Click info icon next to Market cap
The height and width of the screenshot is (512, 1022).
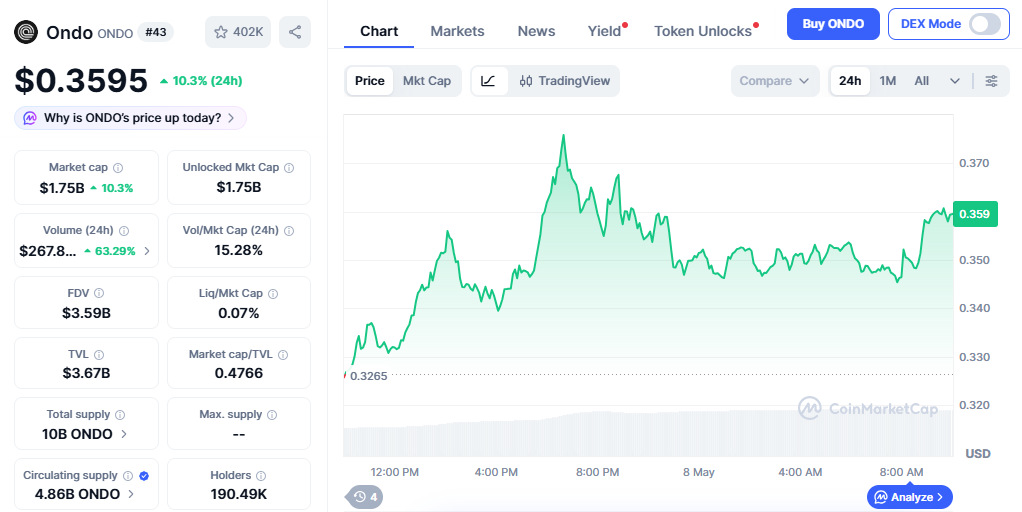click(x=118, y=168)
